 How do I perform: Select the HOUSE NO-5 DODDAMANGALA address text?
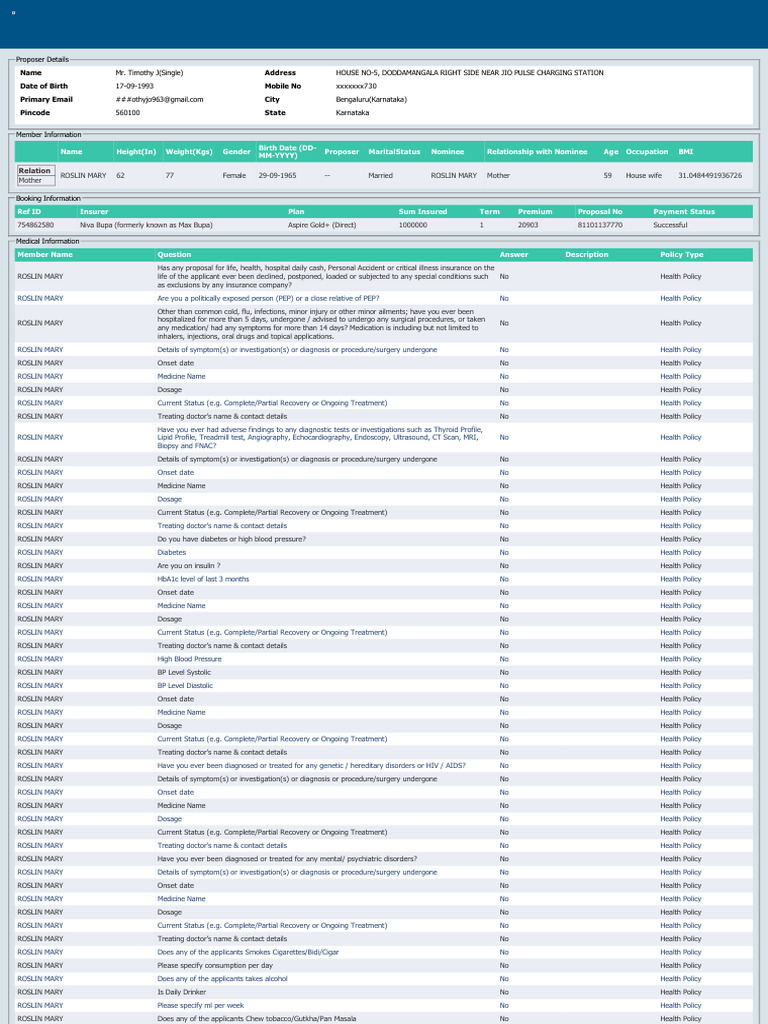click(x=470, y=72)
